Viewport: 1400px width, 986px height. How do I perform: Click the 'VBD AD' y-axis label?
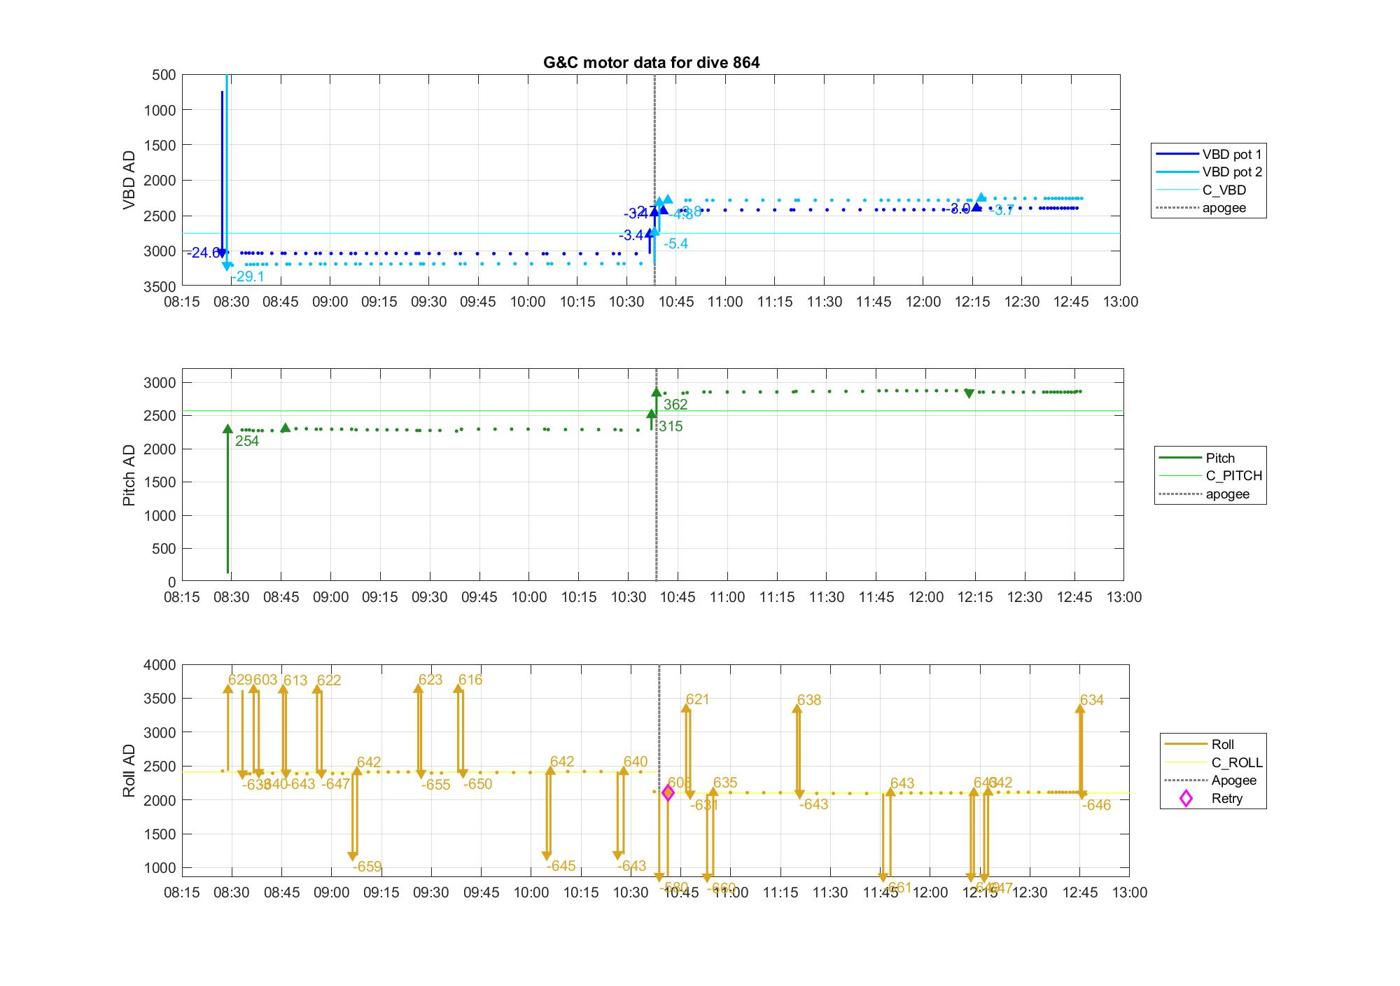tap(129, 180)
